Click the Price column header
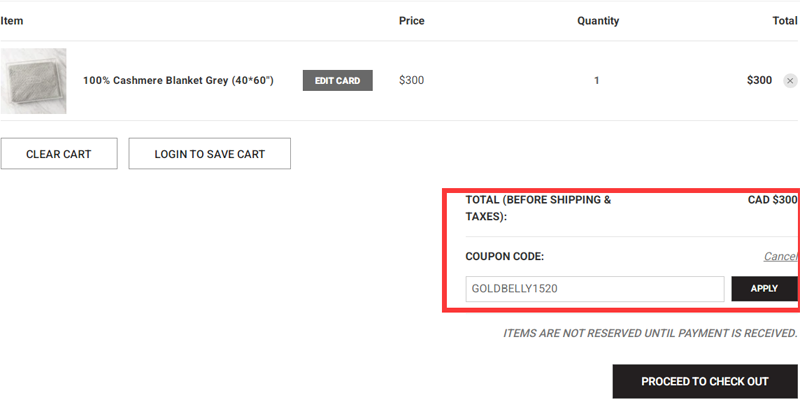The image size is (800, 400). click(411, 21)
